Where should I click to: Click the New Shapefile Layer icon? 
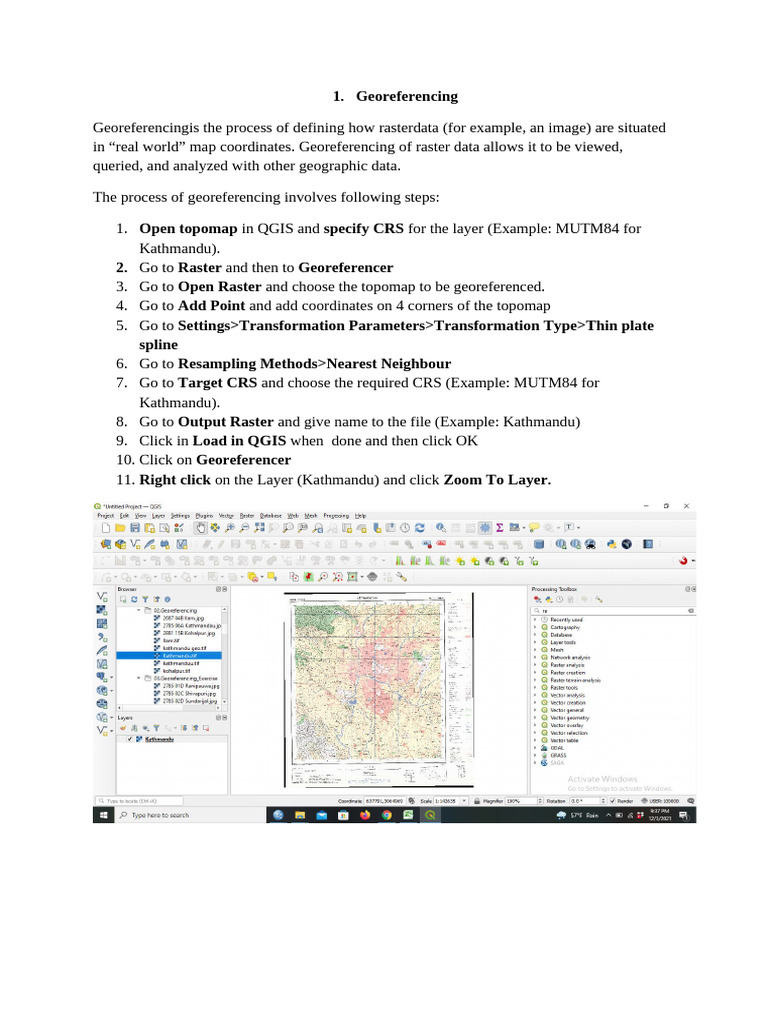[x=135, y=544]
